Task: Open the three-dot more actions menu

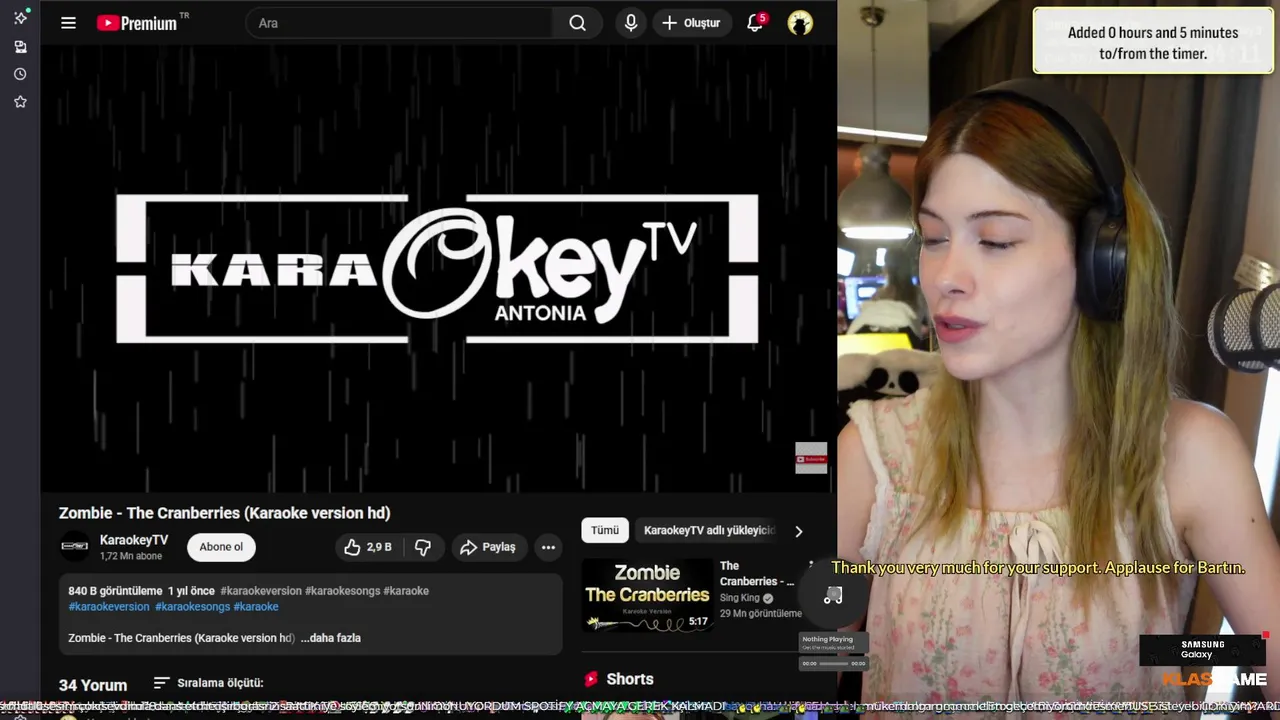Action: click(x=548, y=547)
